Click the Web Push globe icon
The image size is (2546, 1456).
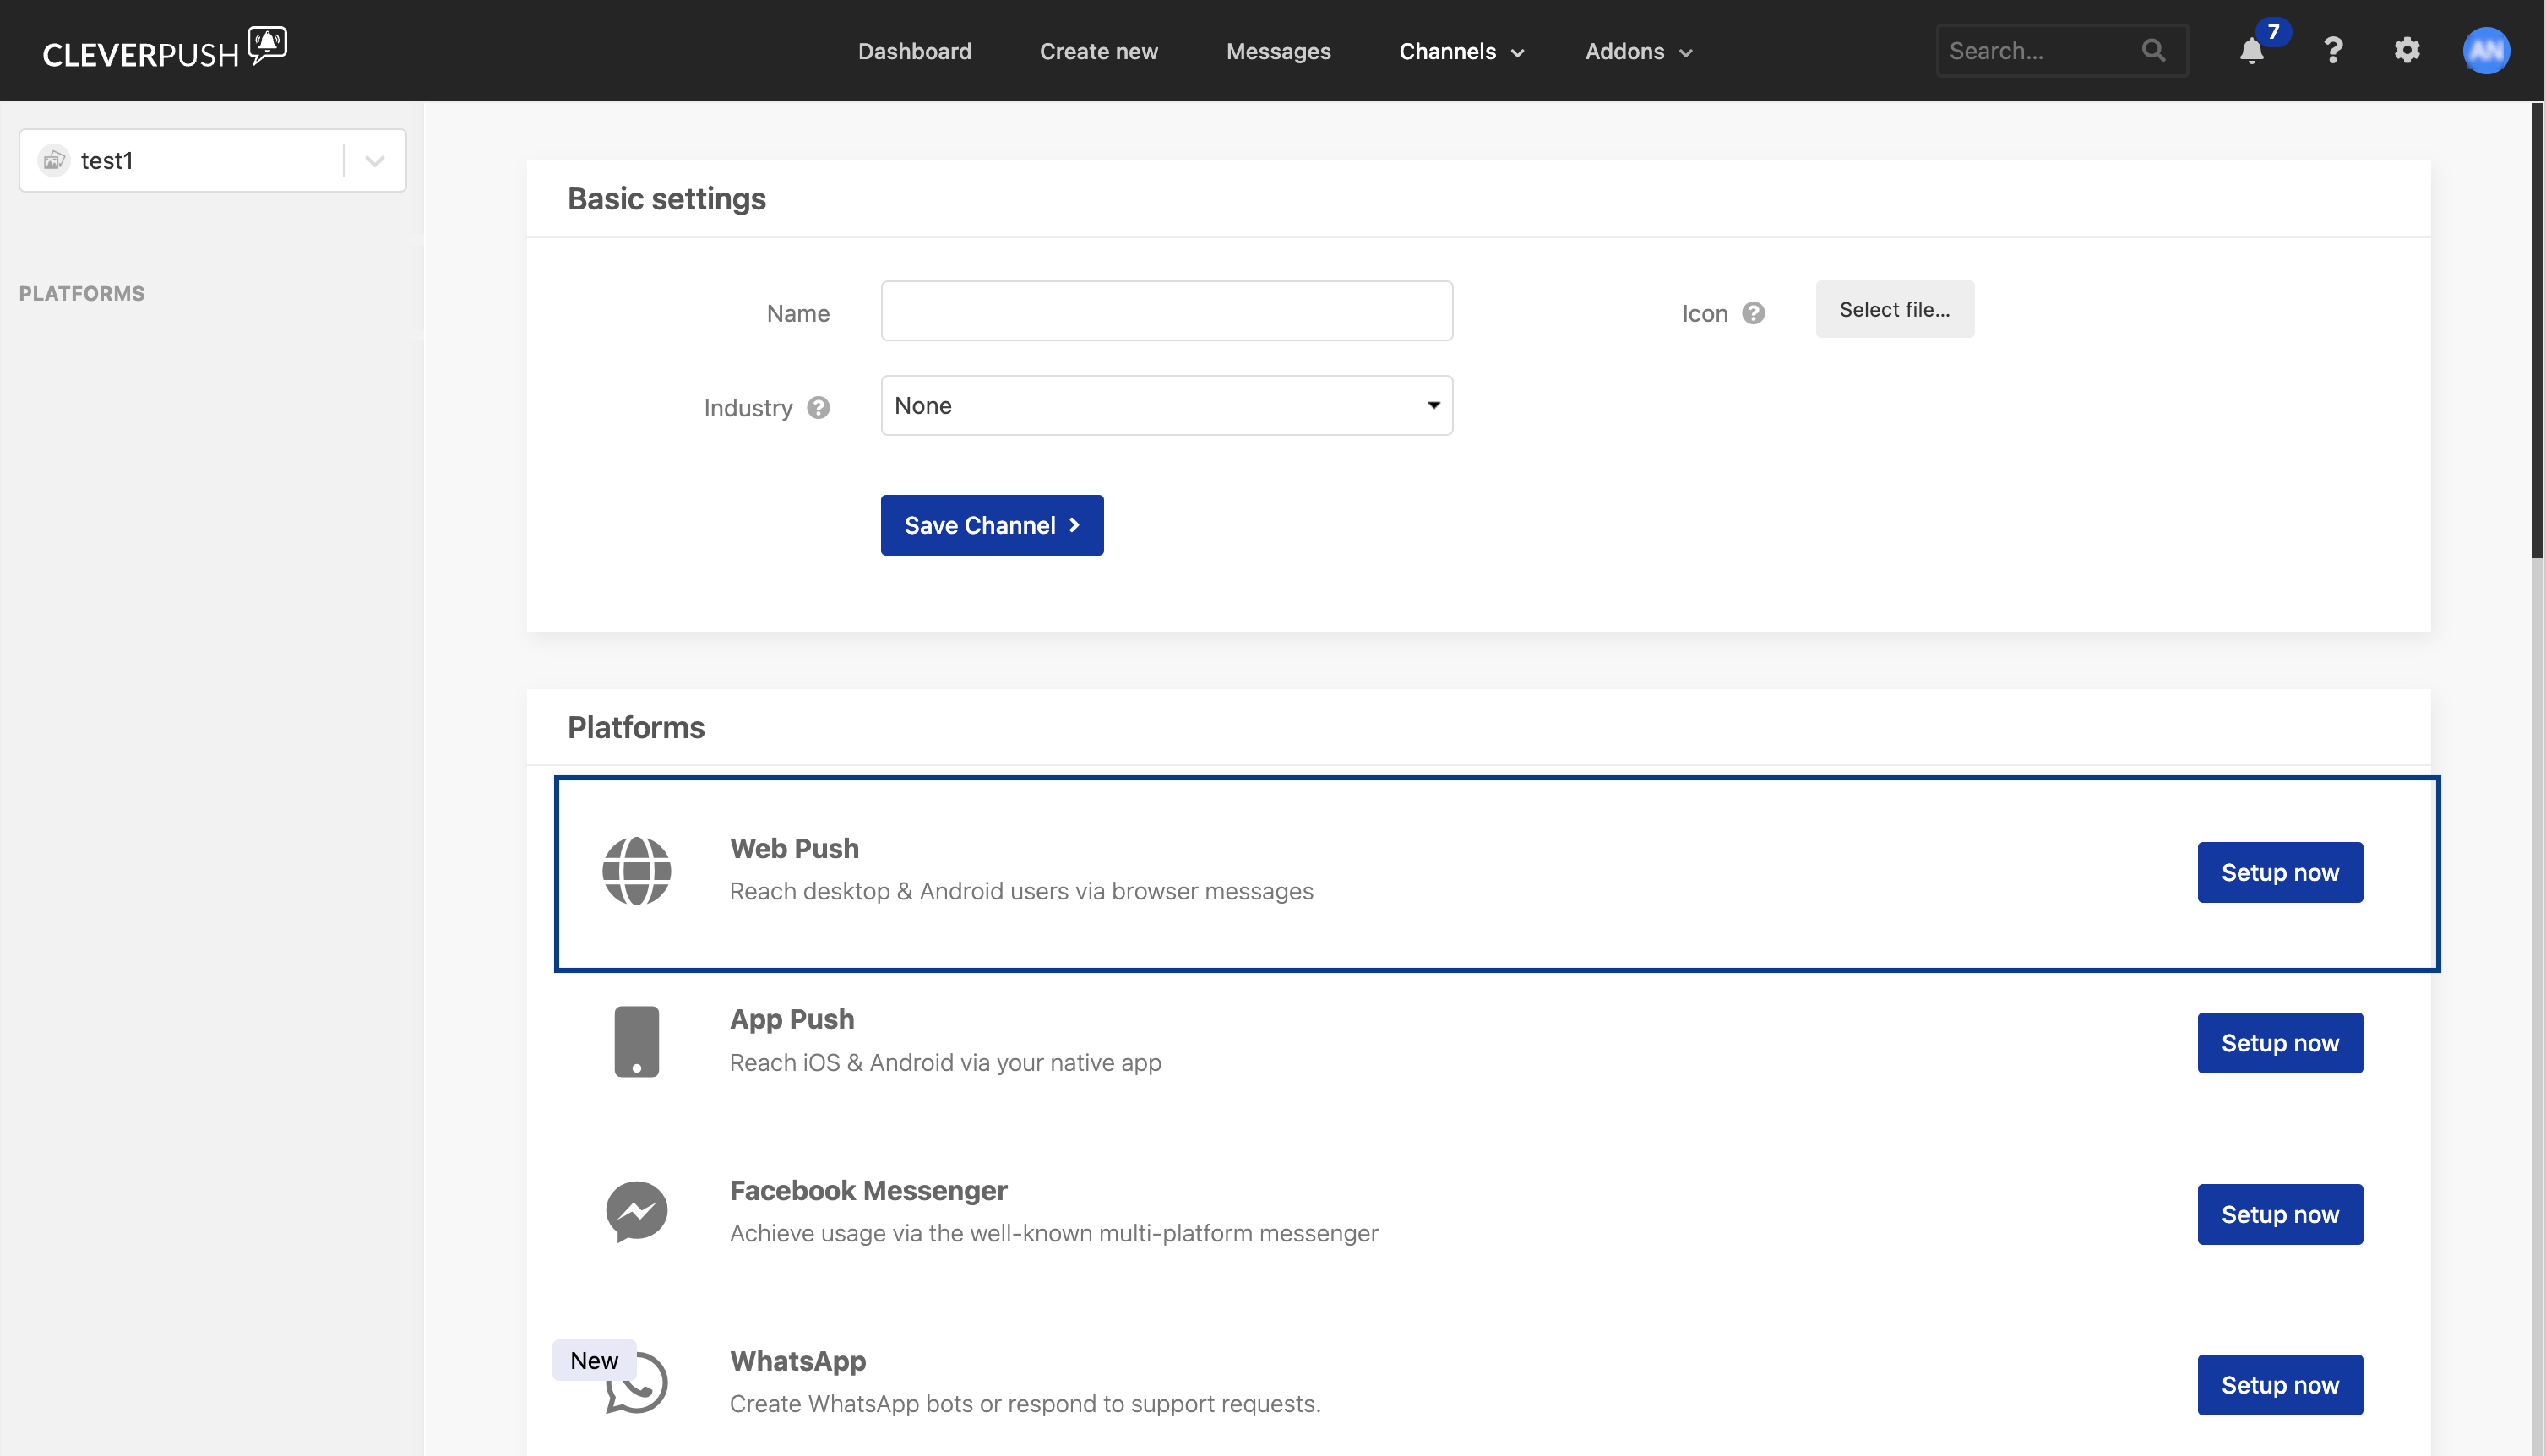[x=637, y=871]
